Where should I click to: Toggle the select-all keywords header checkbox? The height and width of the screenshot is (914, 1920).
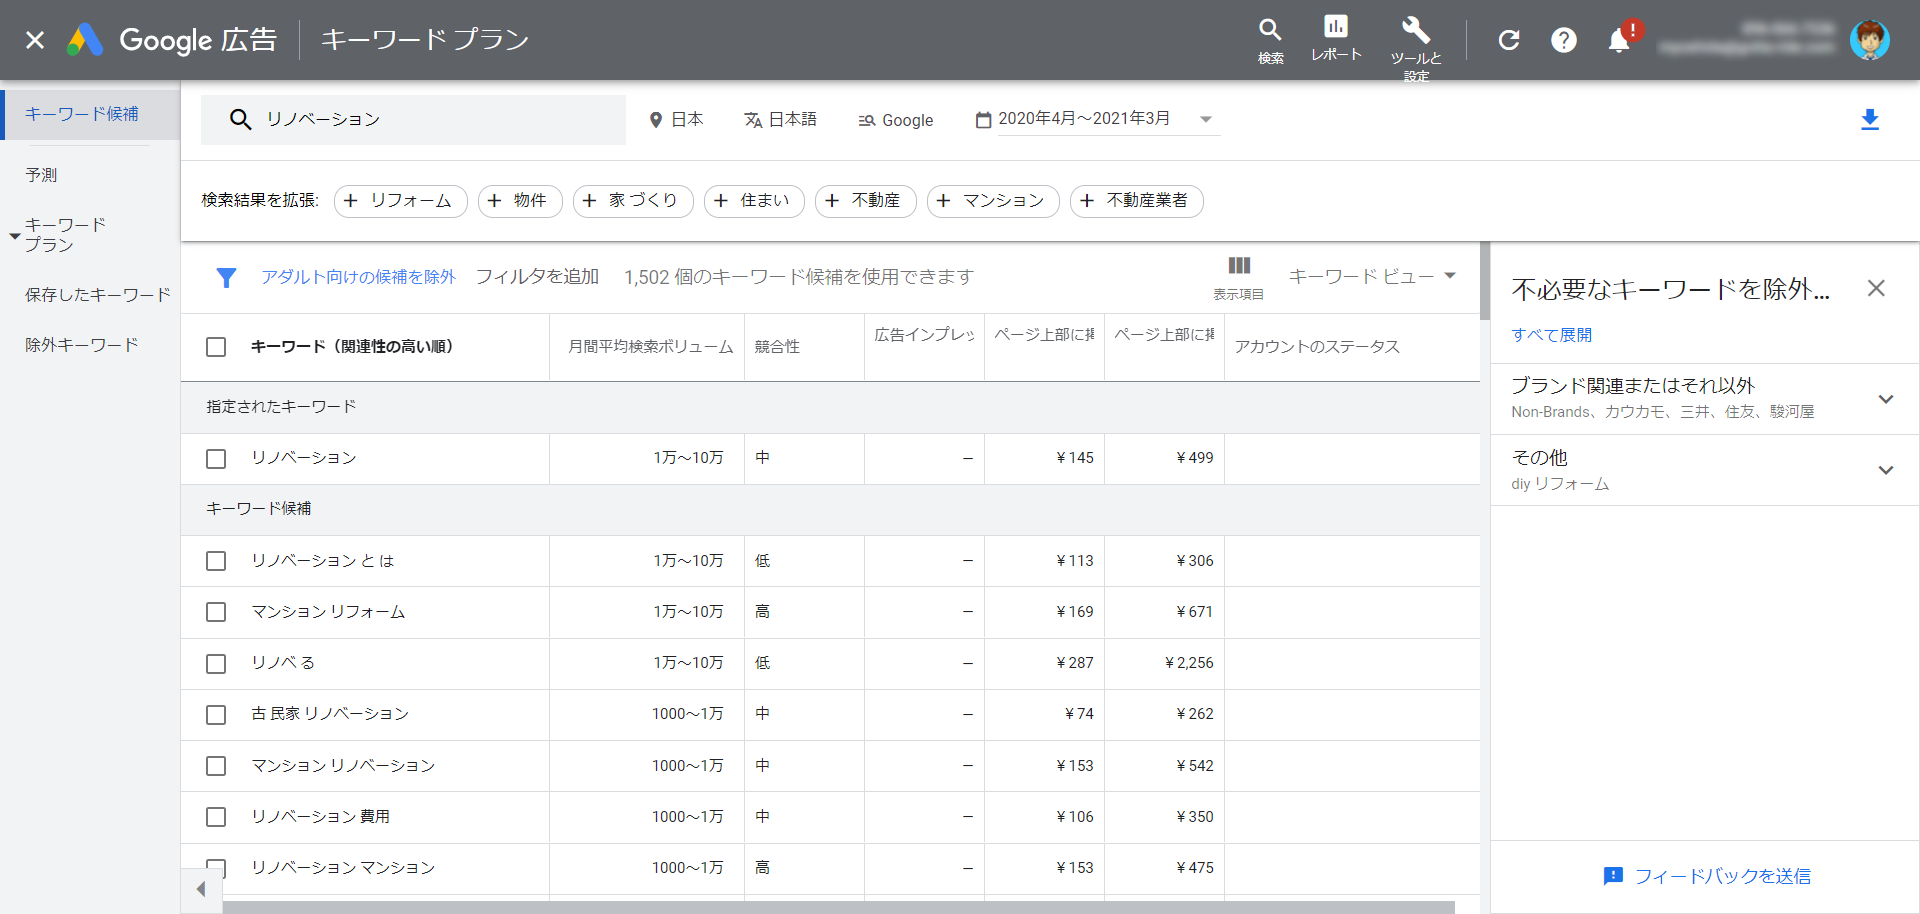click(x=216, y=347)
